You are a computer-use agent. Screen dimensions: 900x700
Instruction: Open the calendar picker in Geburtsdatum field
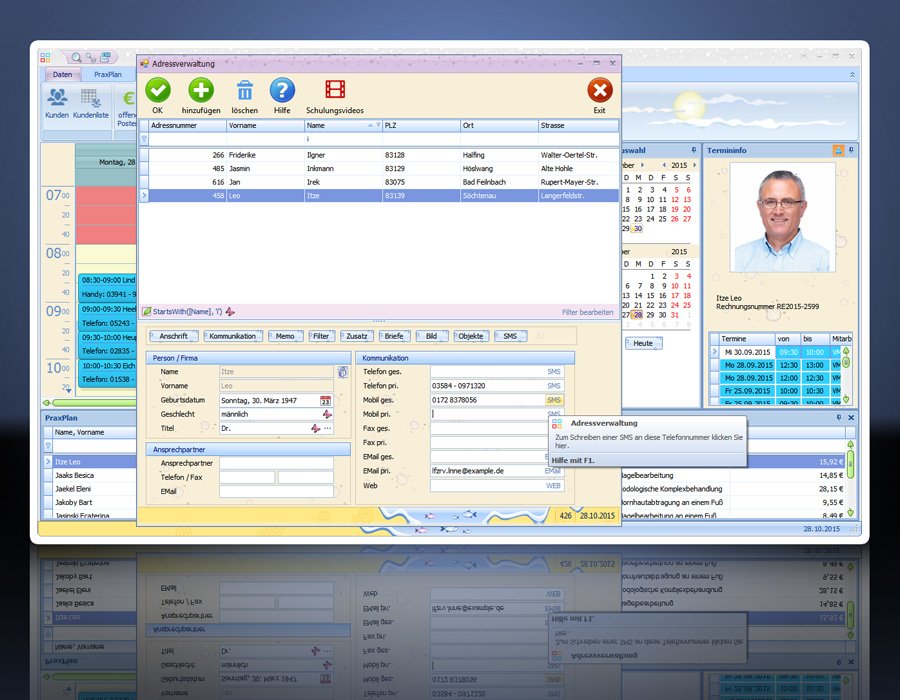(325, 400)
